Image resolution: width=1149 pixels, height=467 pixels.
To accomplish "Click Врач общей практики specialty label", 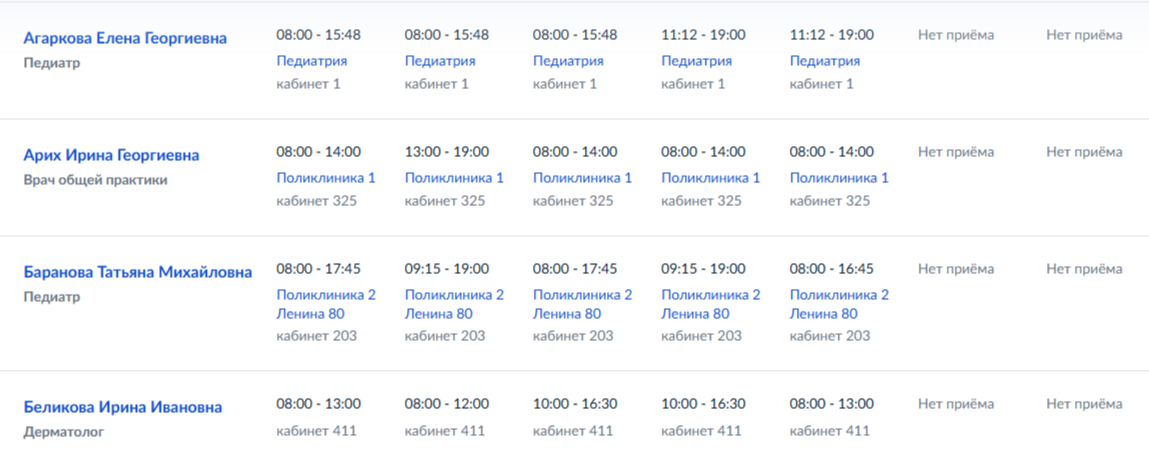I will coord(95,180).
